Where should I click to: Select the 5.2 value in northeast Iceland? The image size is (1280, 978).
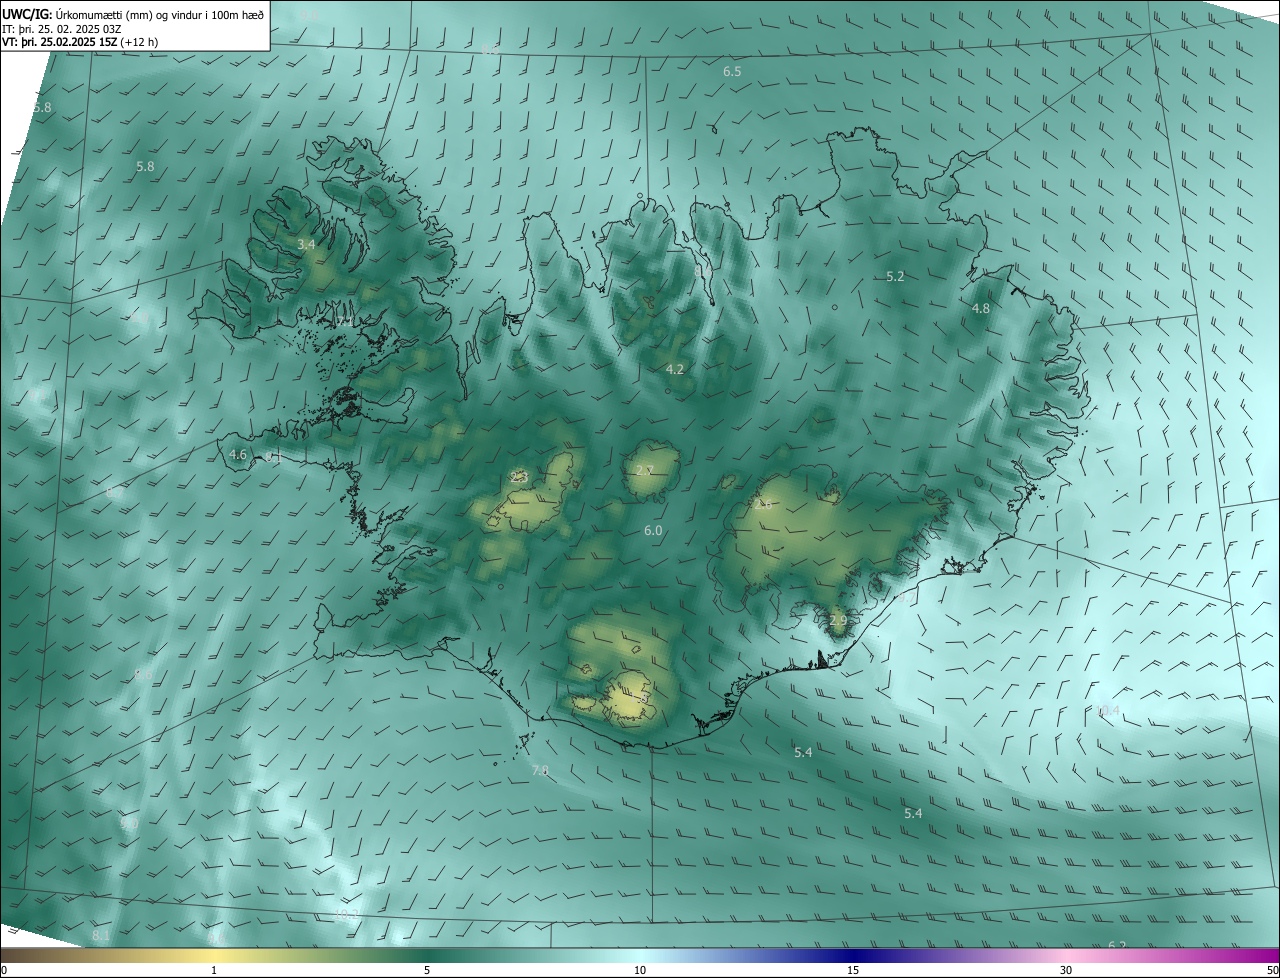tap(895, 276)
